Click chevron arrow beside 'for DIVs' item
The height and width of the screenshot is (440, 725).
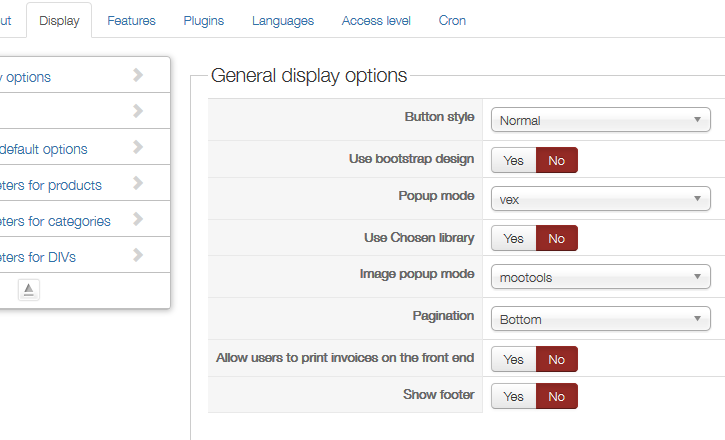click(x=138, y=256)
